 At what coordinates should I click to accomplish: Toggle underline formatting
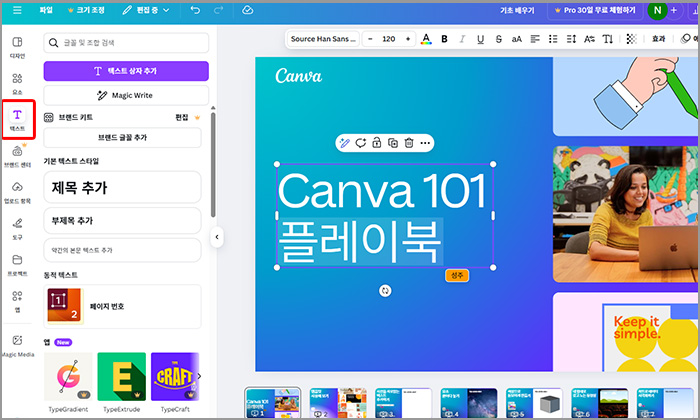pos(480,39)
